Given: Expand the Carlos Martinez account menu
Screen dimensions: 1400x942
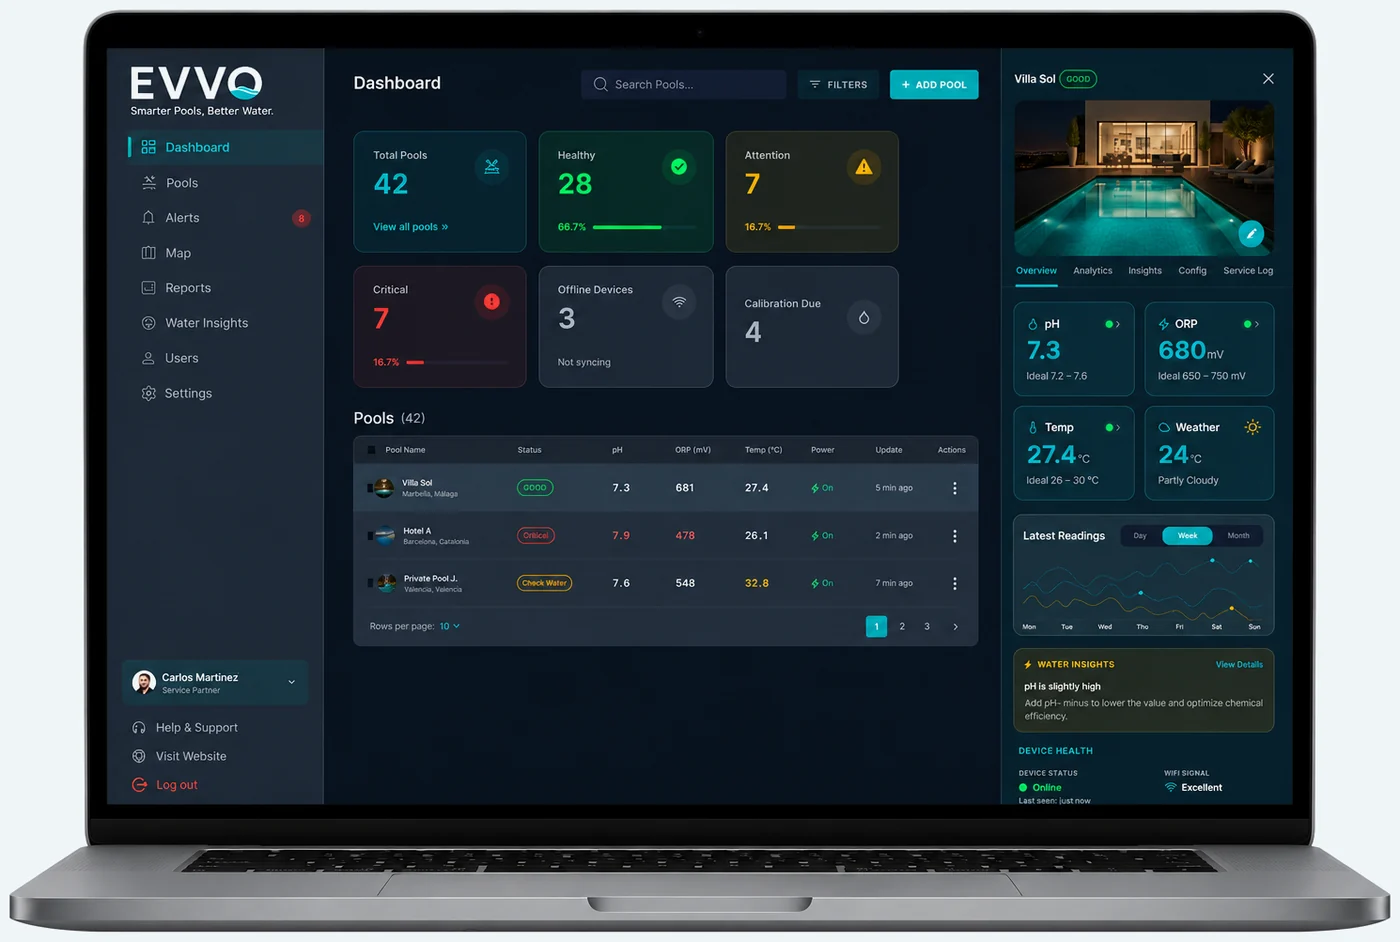Looking at the screenshot, I should coord(291,682).
